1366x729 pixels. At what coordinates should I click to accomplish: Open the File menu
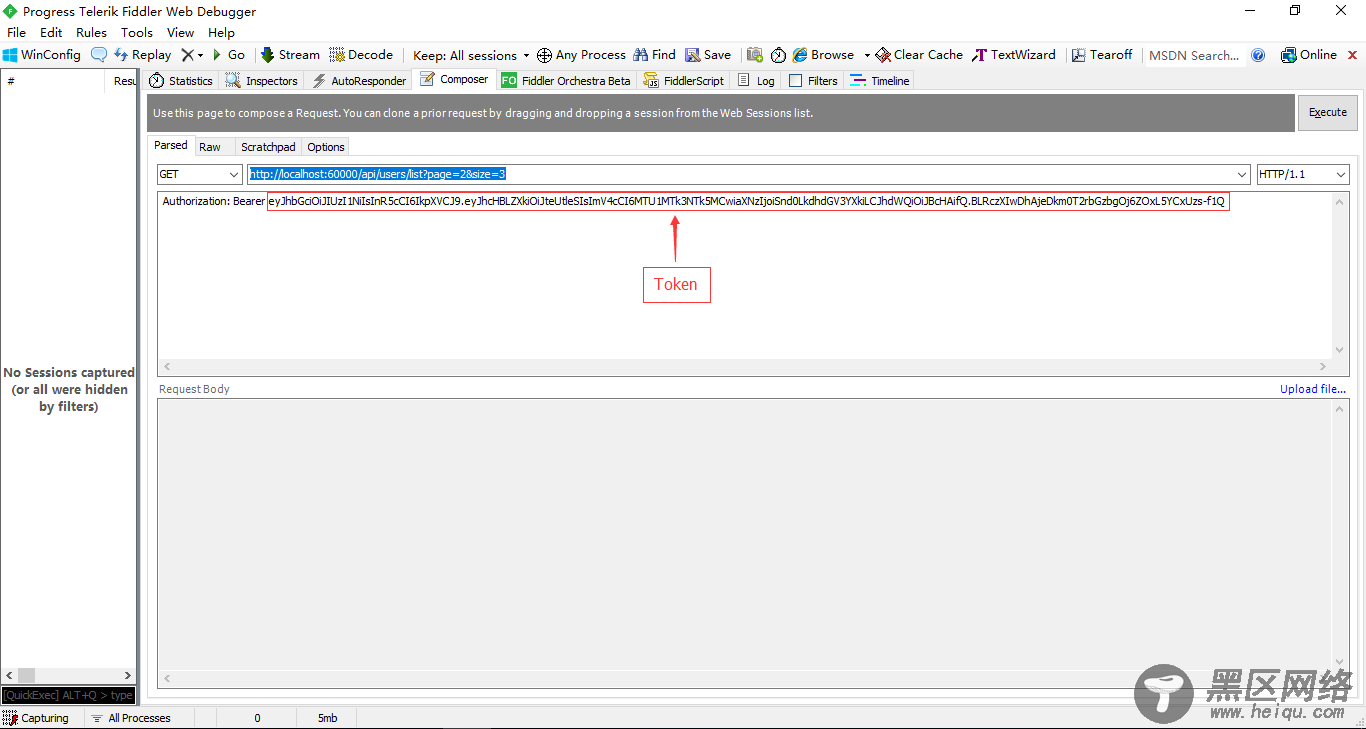pos(17,32)
